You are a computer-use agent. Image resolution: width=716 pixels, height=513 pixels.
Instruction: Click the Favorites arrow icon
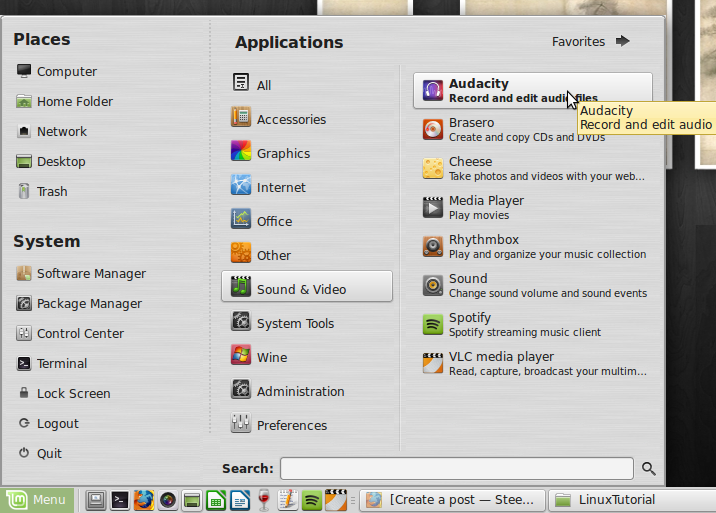622,41
